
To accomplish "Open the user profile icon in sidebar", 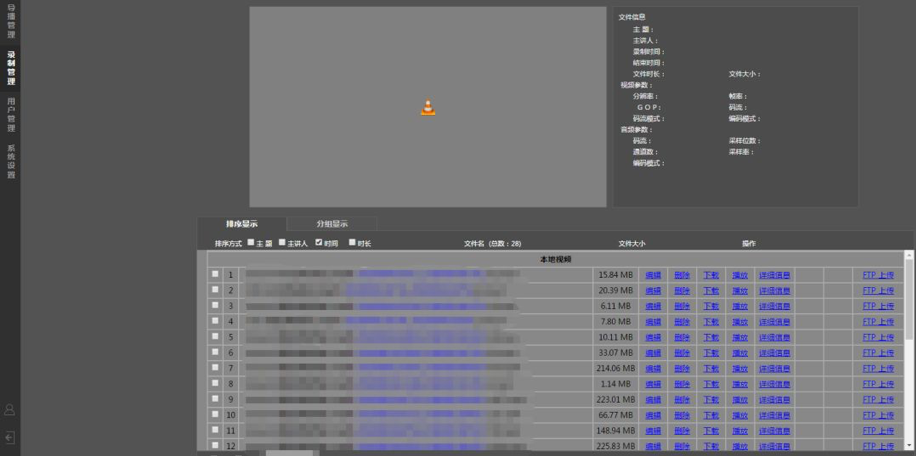I will click(x=10, y=410).
